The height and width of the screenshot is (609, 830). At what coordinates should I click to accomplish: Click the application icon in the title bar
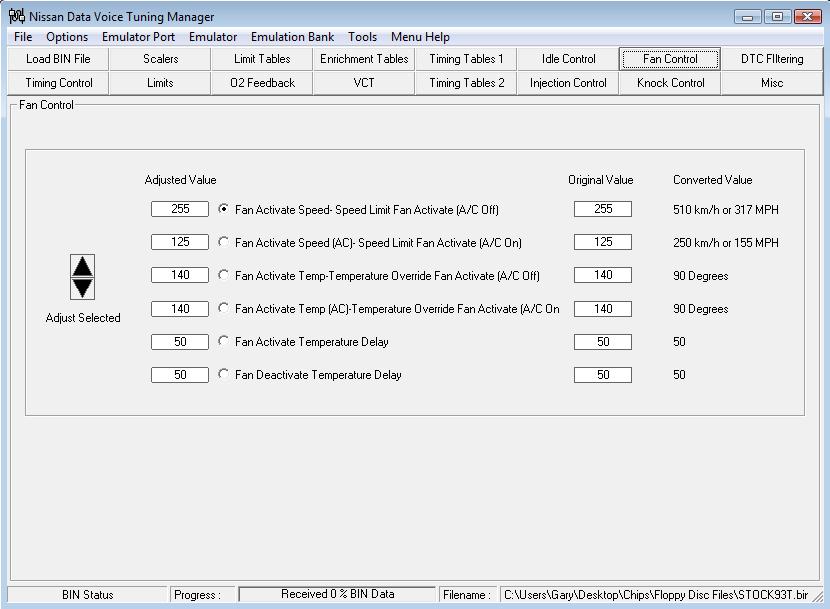tap(16, 16)
